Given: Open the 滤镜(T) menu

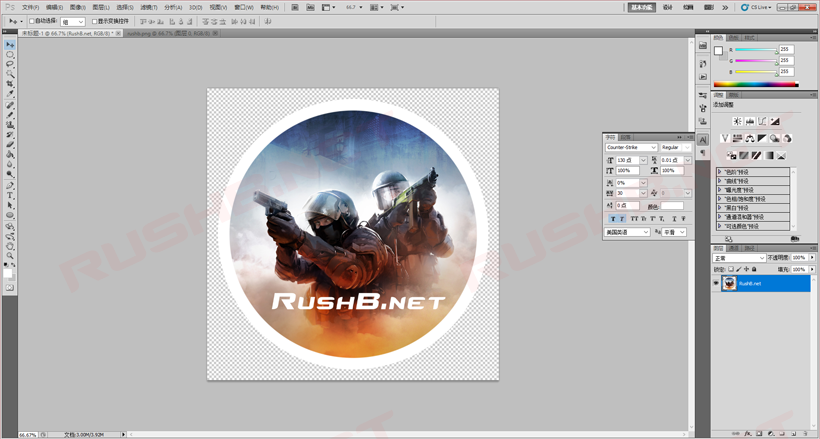Looking at the screenshot, I should click(149, 7).
